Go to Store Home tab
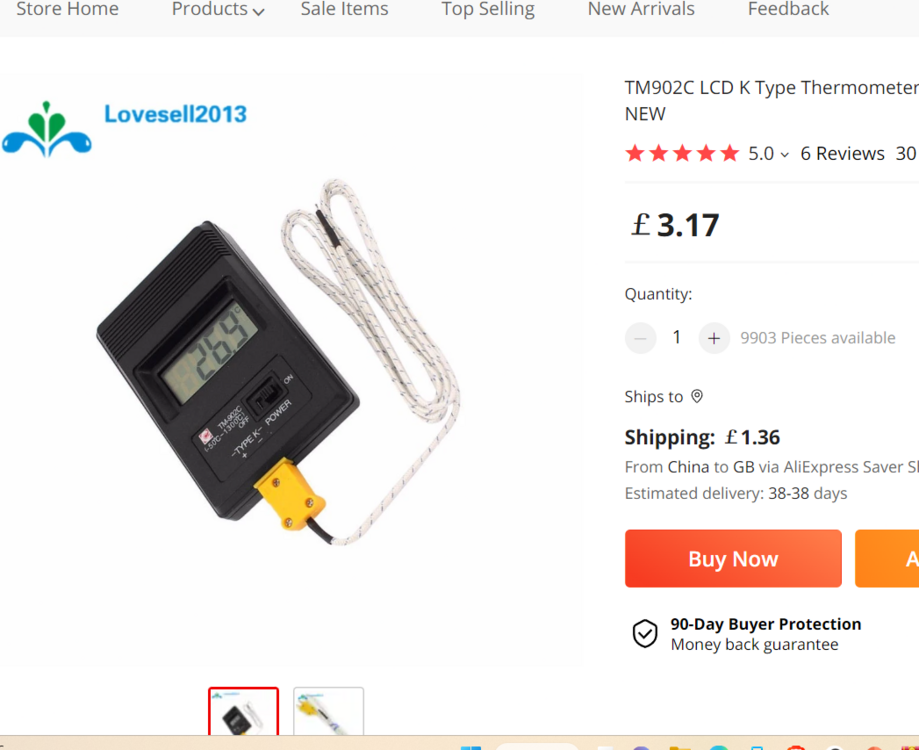Screen dimensions: 919x750 pos(67,9)
